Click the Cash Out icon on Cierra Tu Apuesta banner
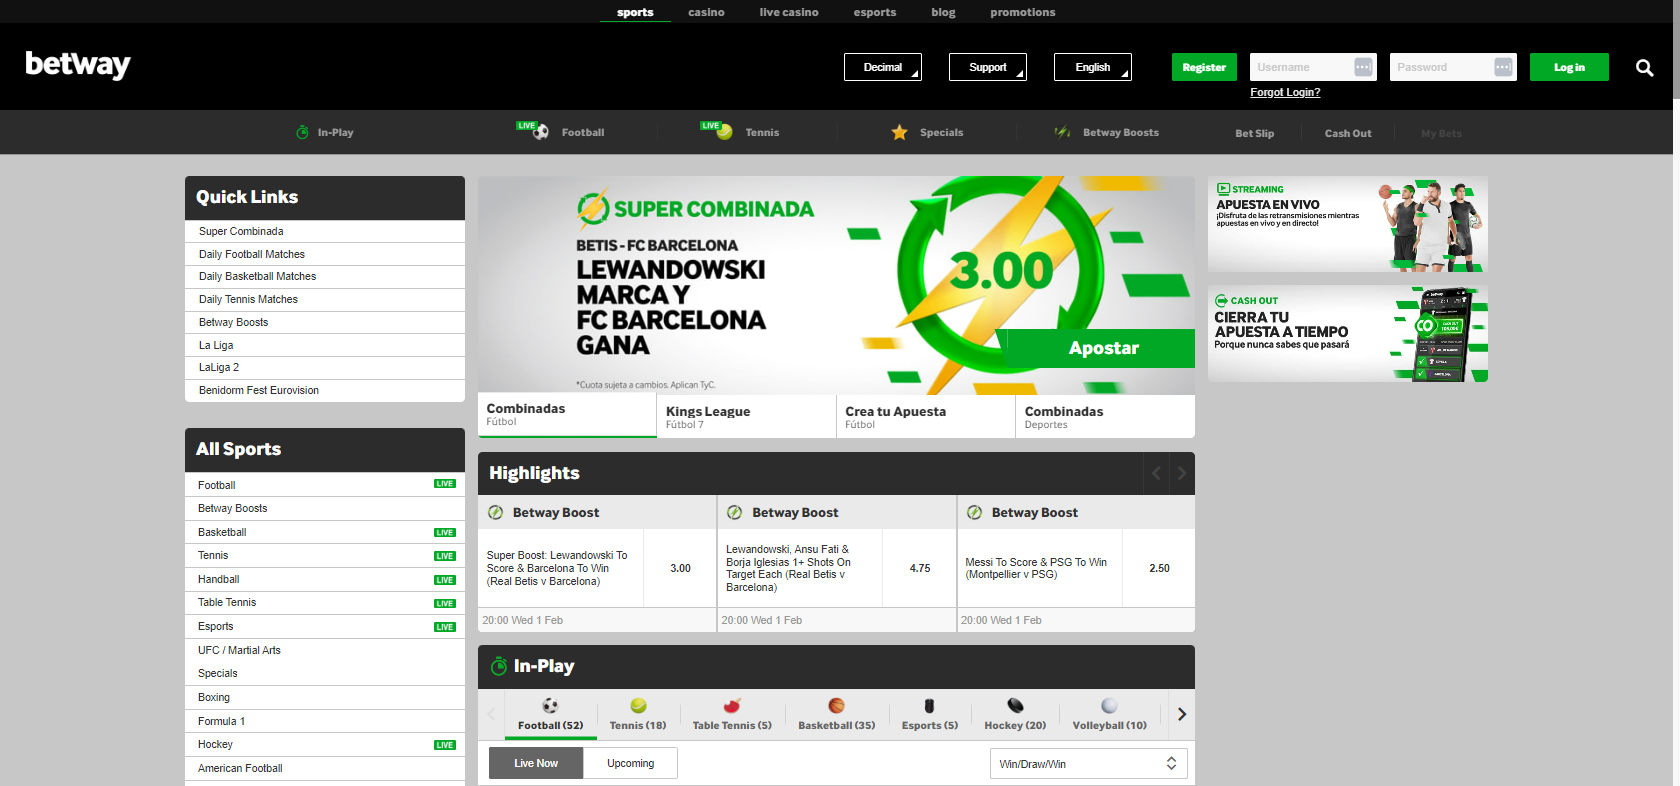1680x786 pixels. (x=1221, y=300)
